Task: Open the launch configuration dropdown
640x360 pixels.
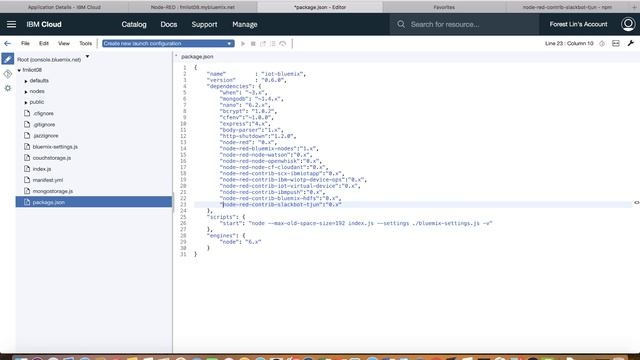Action: point(168,43)
